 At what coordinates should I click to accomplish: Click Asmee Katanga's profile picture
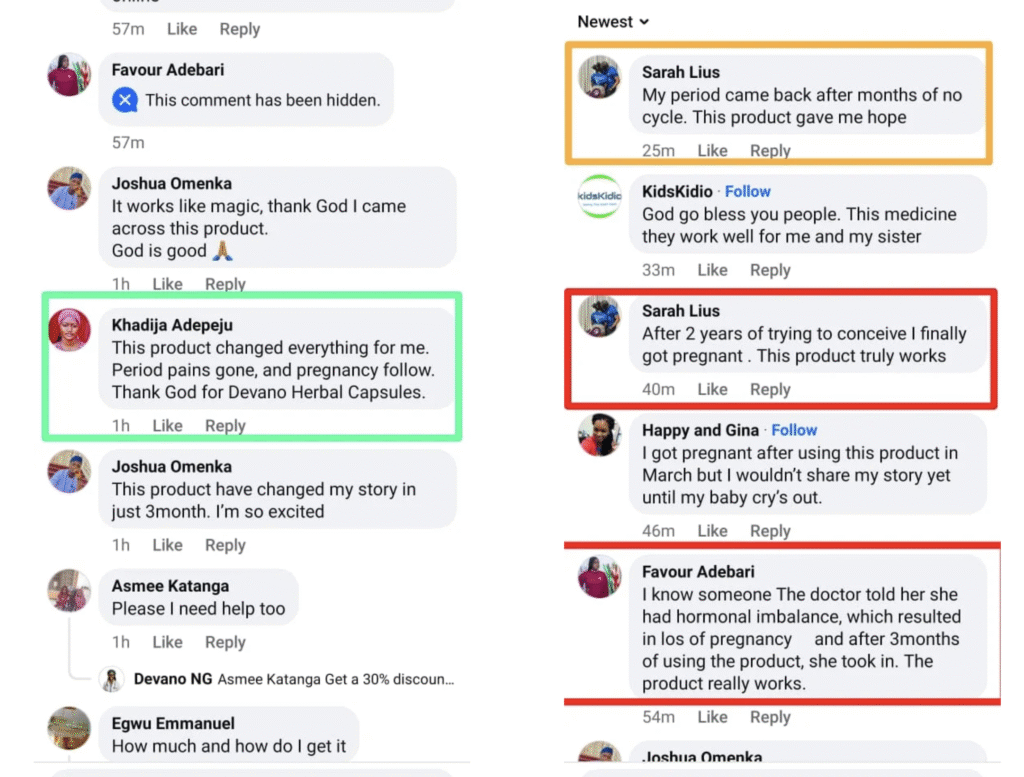[x=70, y=591]
